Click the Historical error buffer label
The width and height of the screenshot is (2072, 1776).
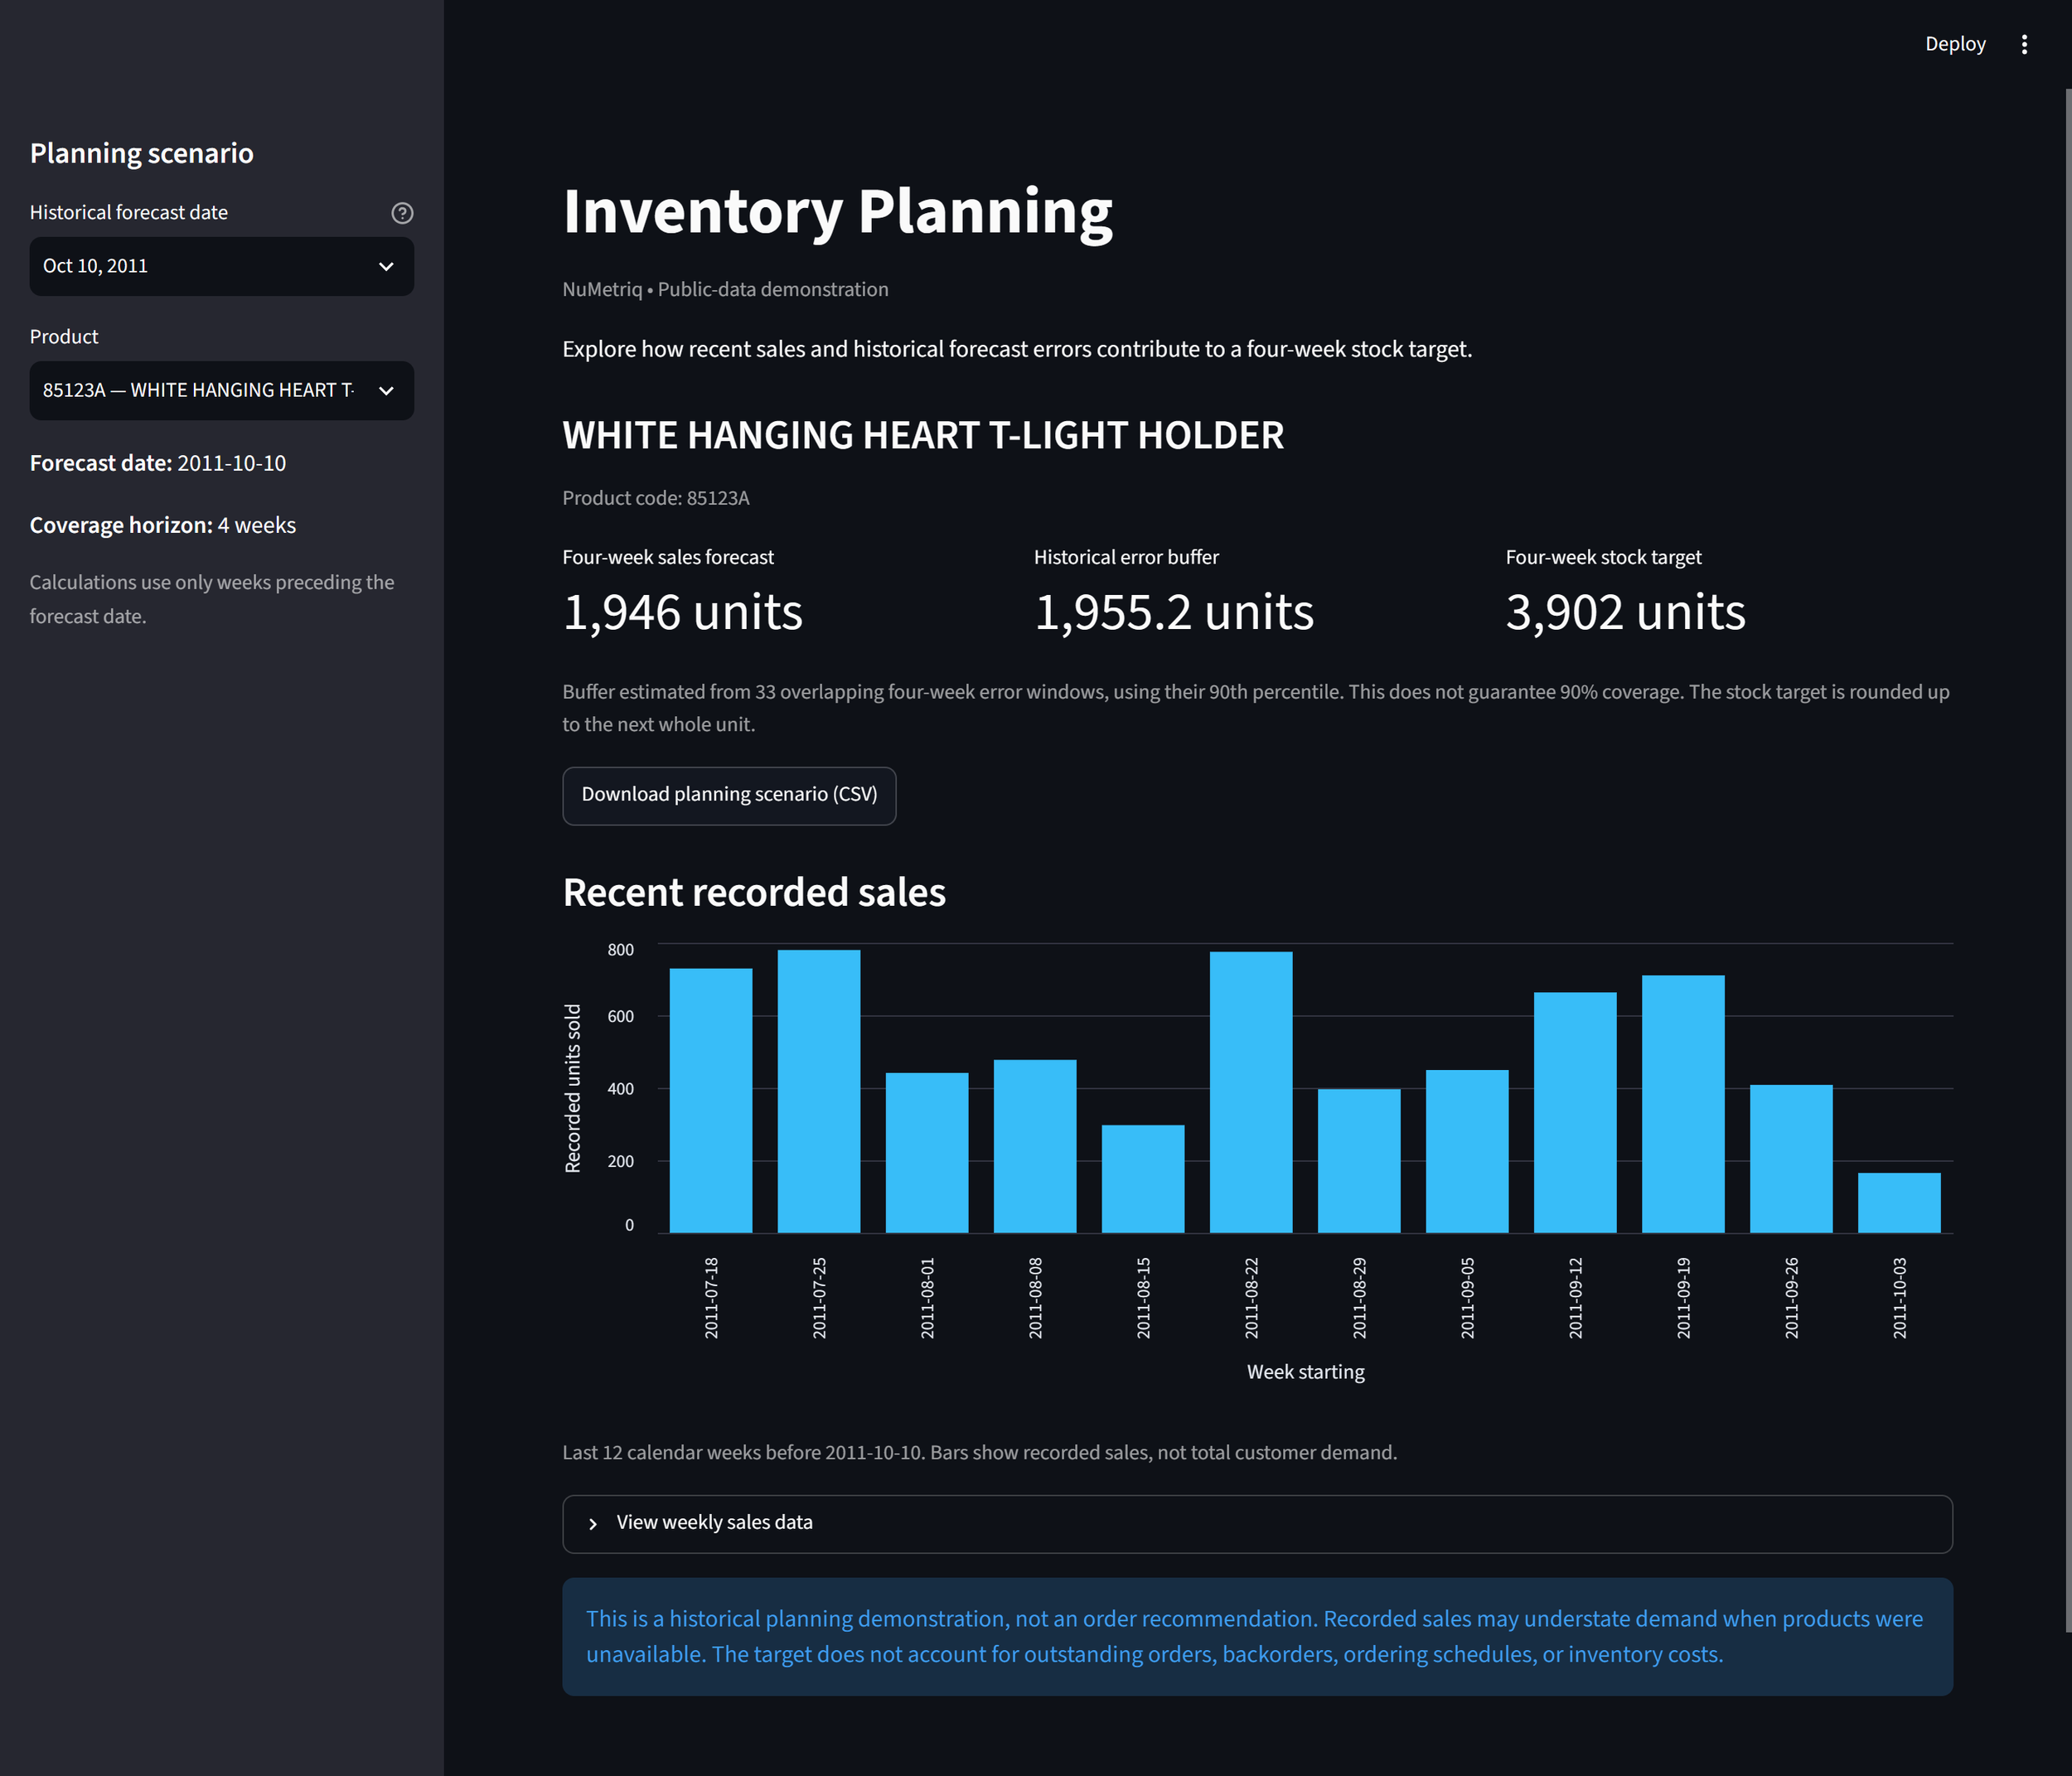[x=1126, y=557]
